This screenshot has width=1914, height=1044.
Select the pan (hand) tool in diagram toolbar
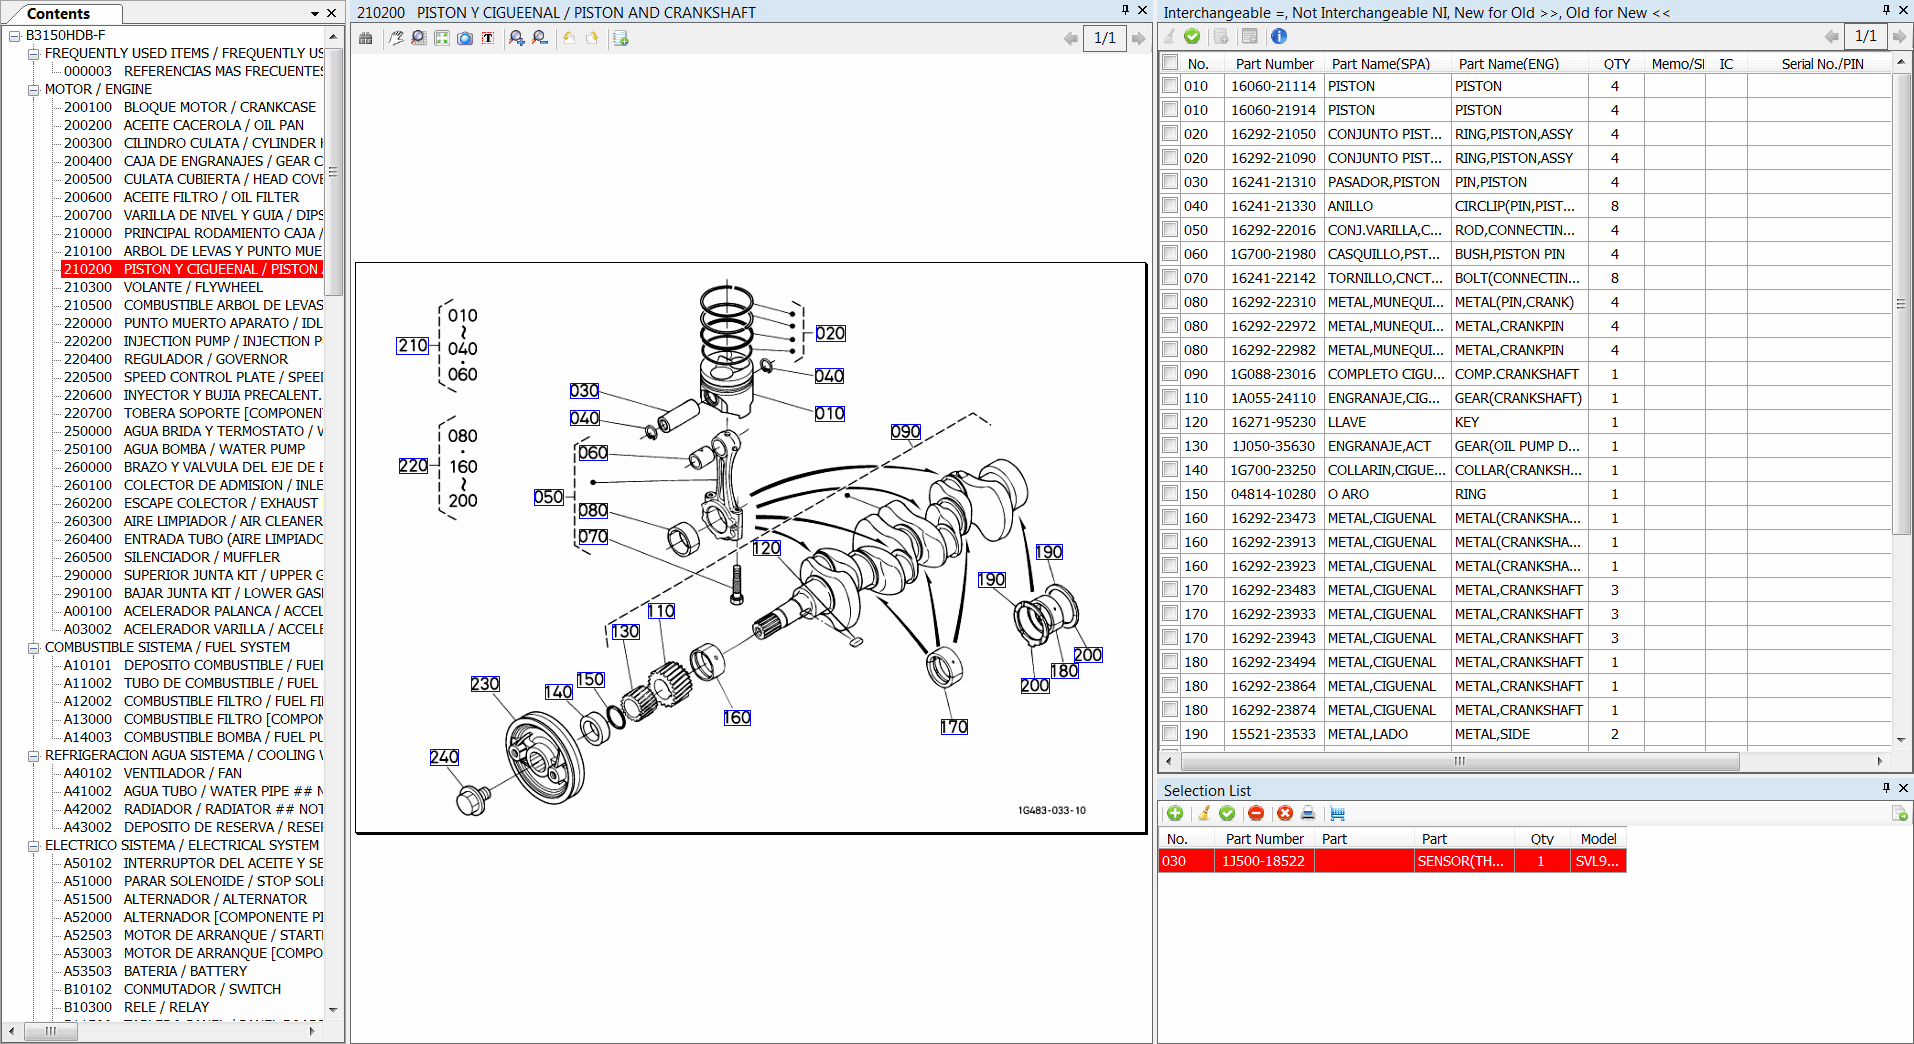[396, 38]
